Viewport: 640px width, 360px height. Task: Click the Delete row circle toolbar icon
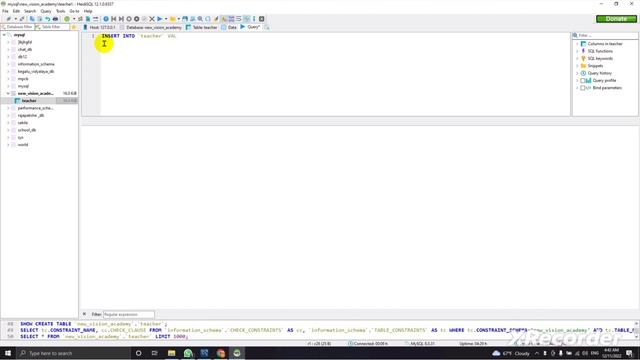(137, 19)
